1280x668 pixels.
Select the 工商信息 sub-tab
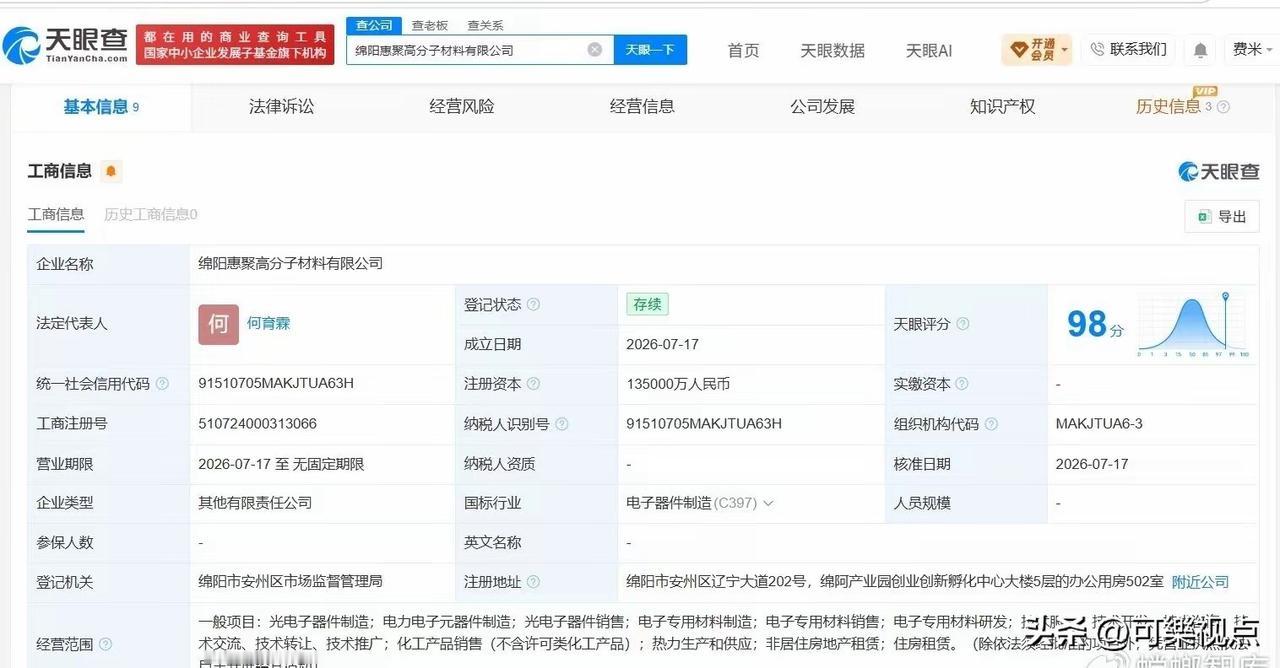click(x=56, y=214)
